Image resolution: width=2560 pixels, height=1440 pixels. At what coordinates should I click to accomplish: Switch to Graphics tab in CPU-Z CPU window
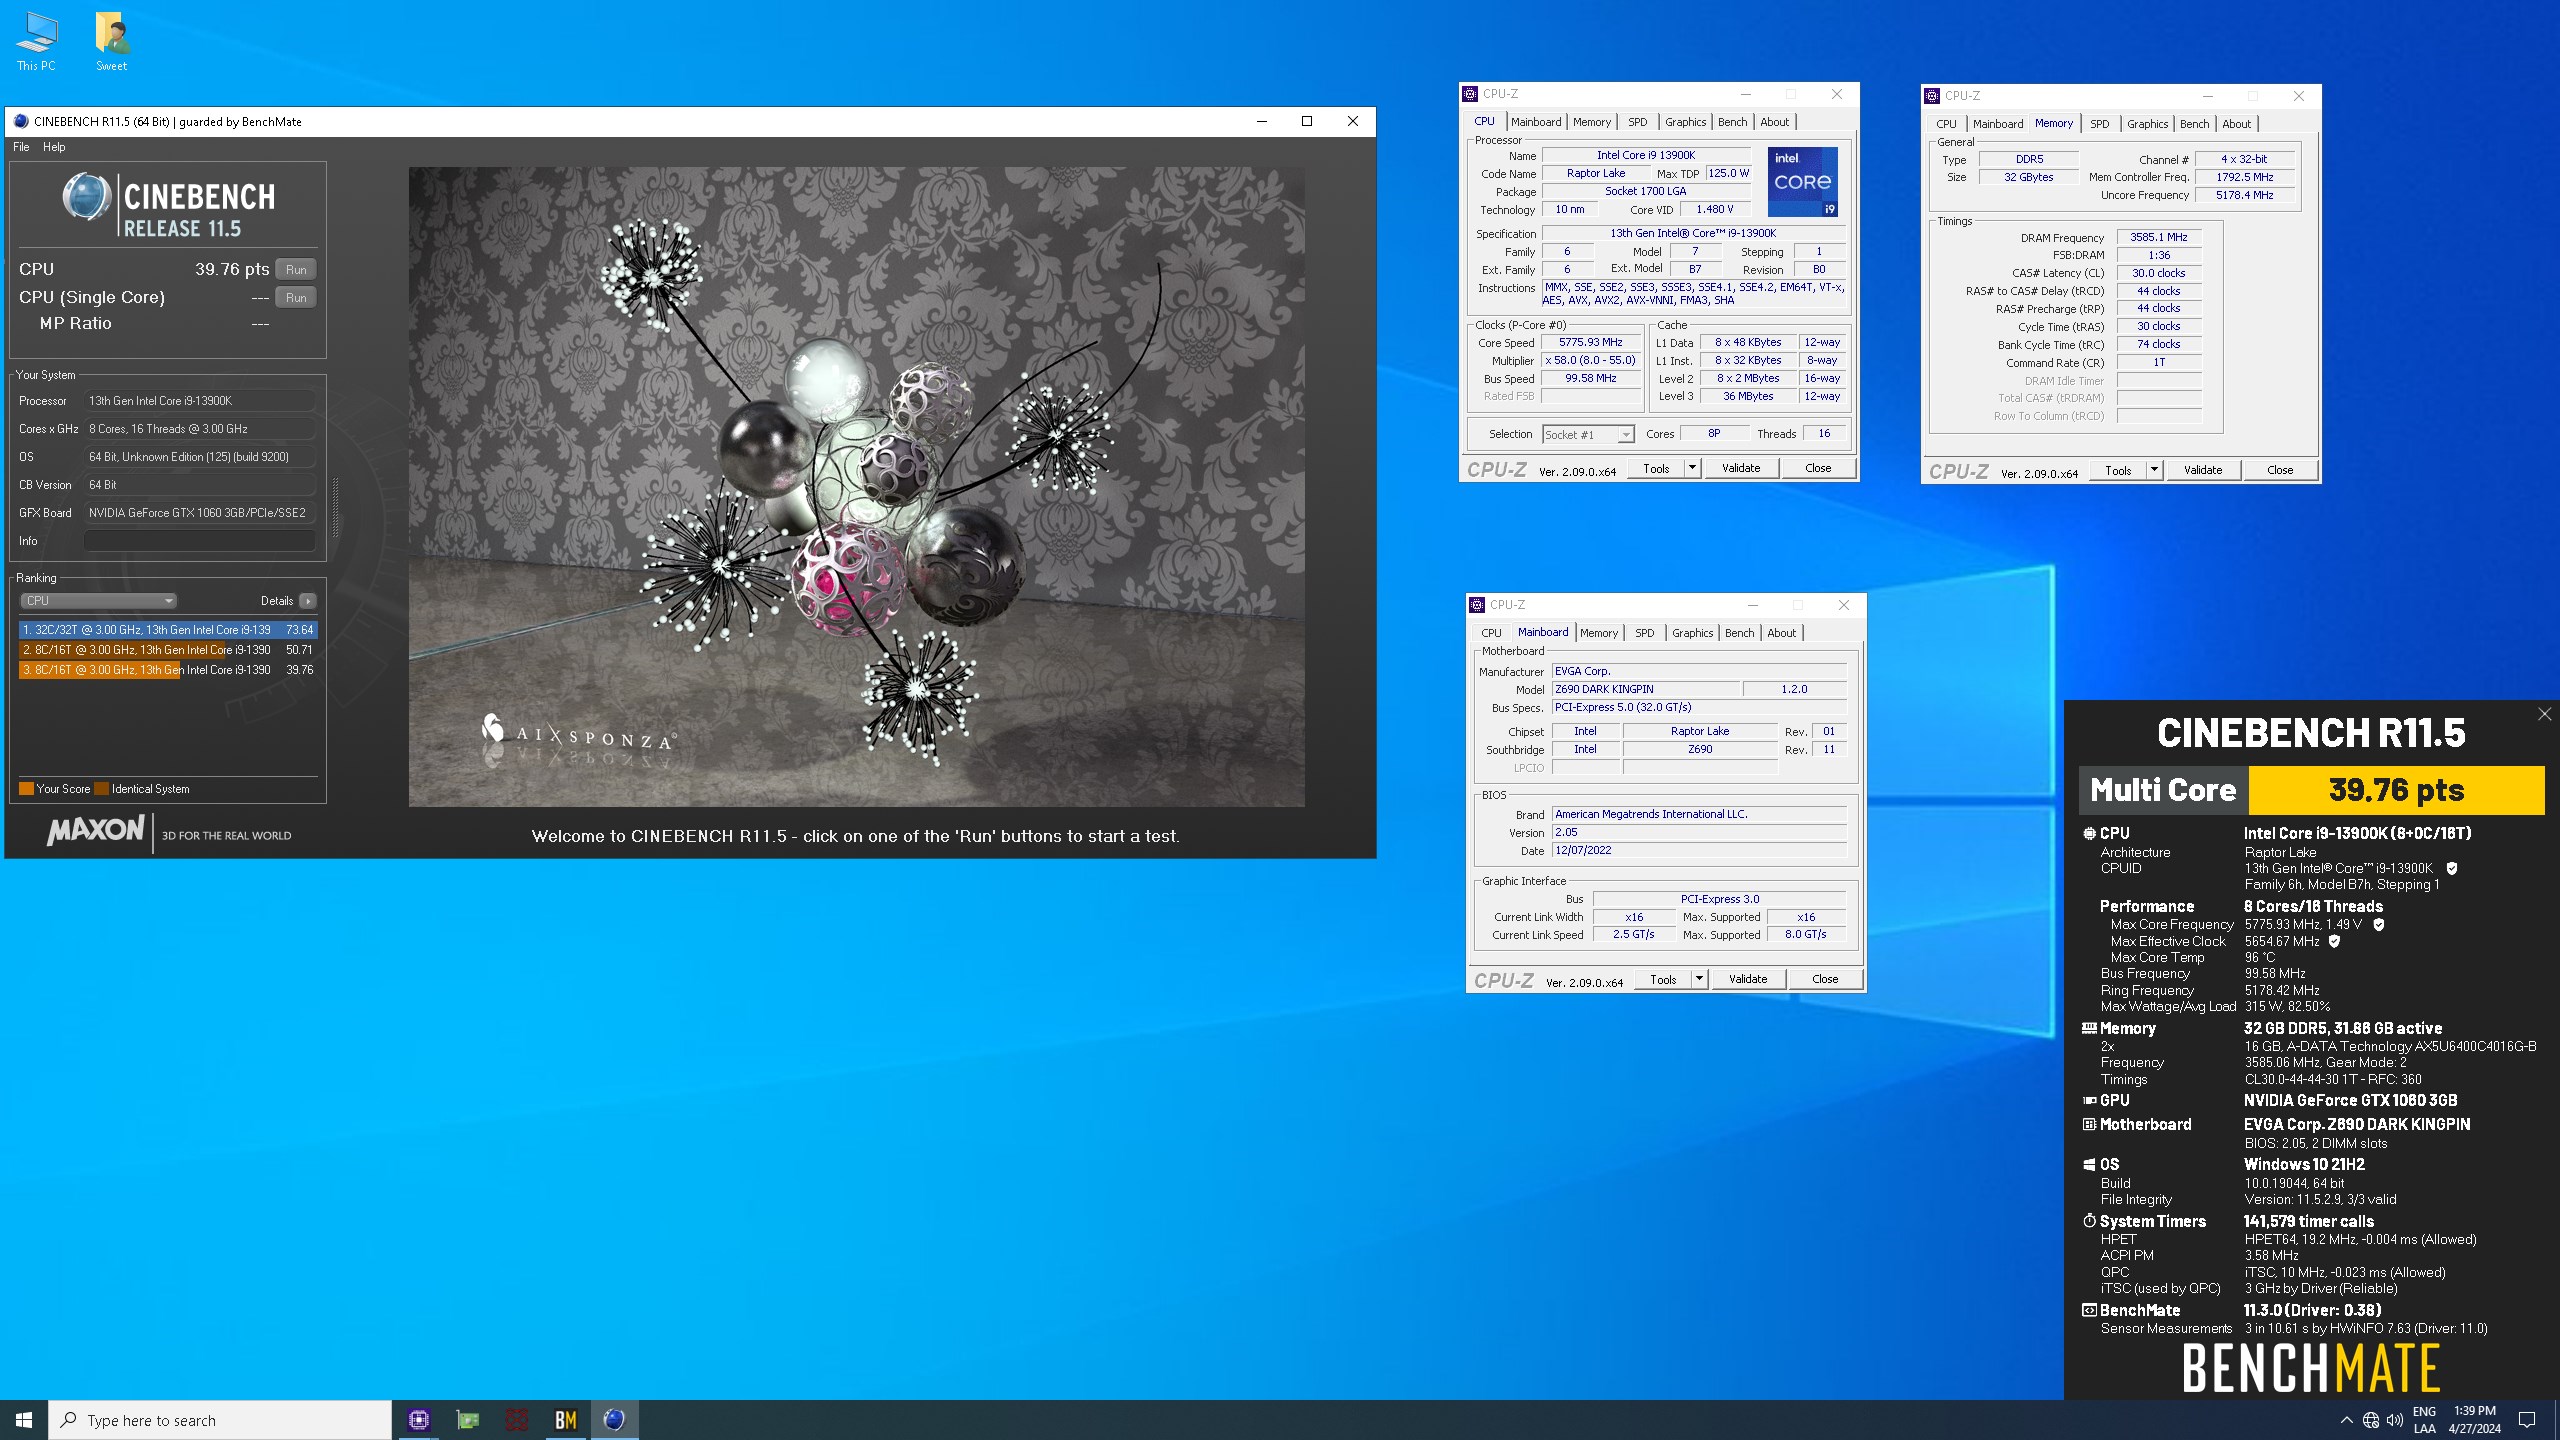1685,122
